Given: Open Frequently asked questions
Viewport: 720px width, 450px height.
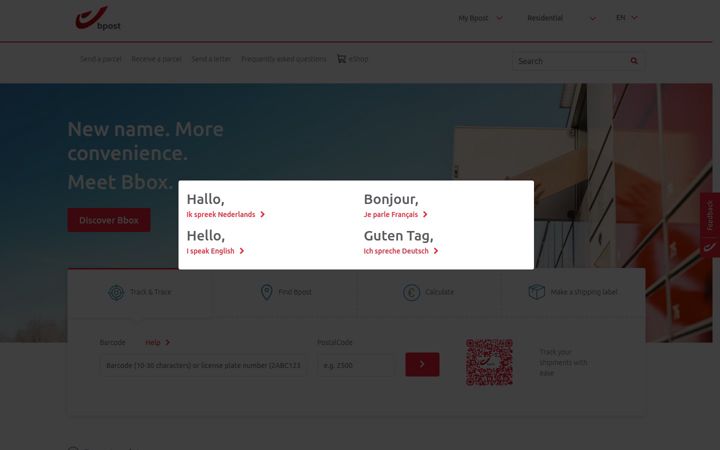Looking at the screenshot, I should click(x=284, y=59).
